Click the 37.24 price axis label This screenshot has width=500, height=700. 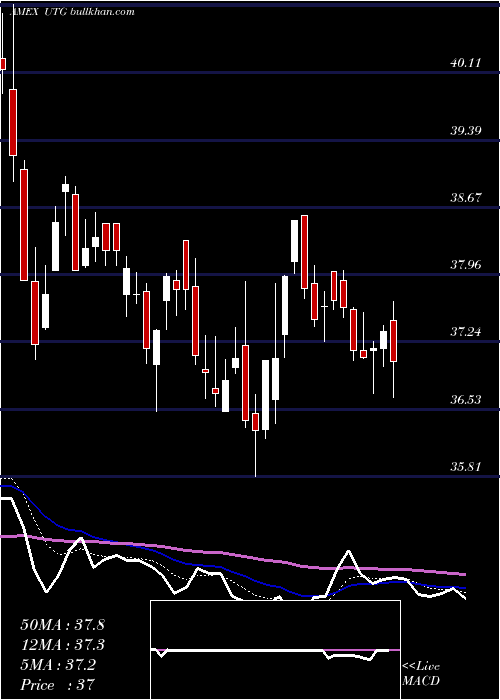[466, 332]
